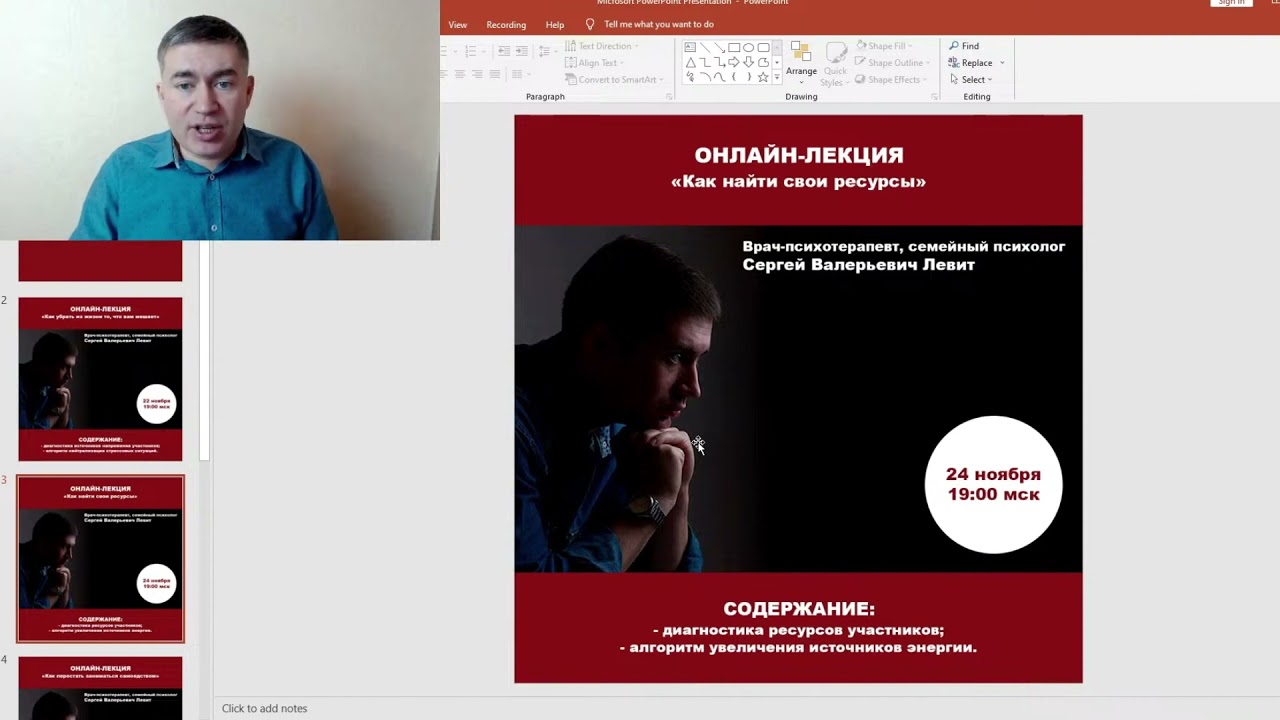Open the Shape Fill dropdown

885,46
